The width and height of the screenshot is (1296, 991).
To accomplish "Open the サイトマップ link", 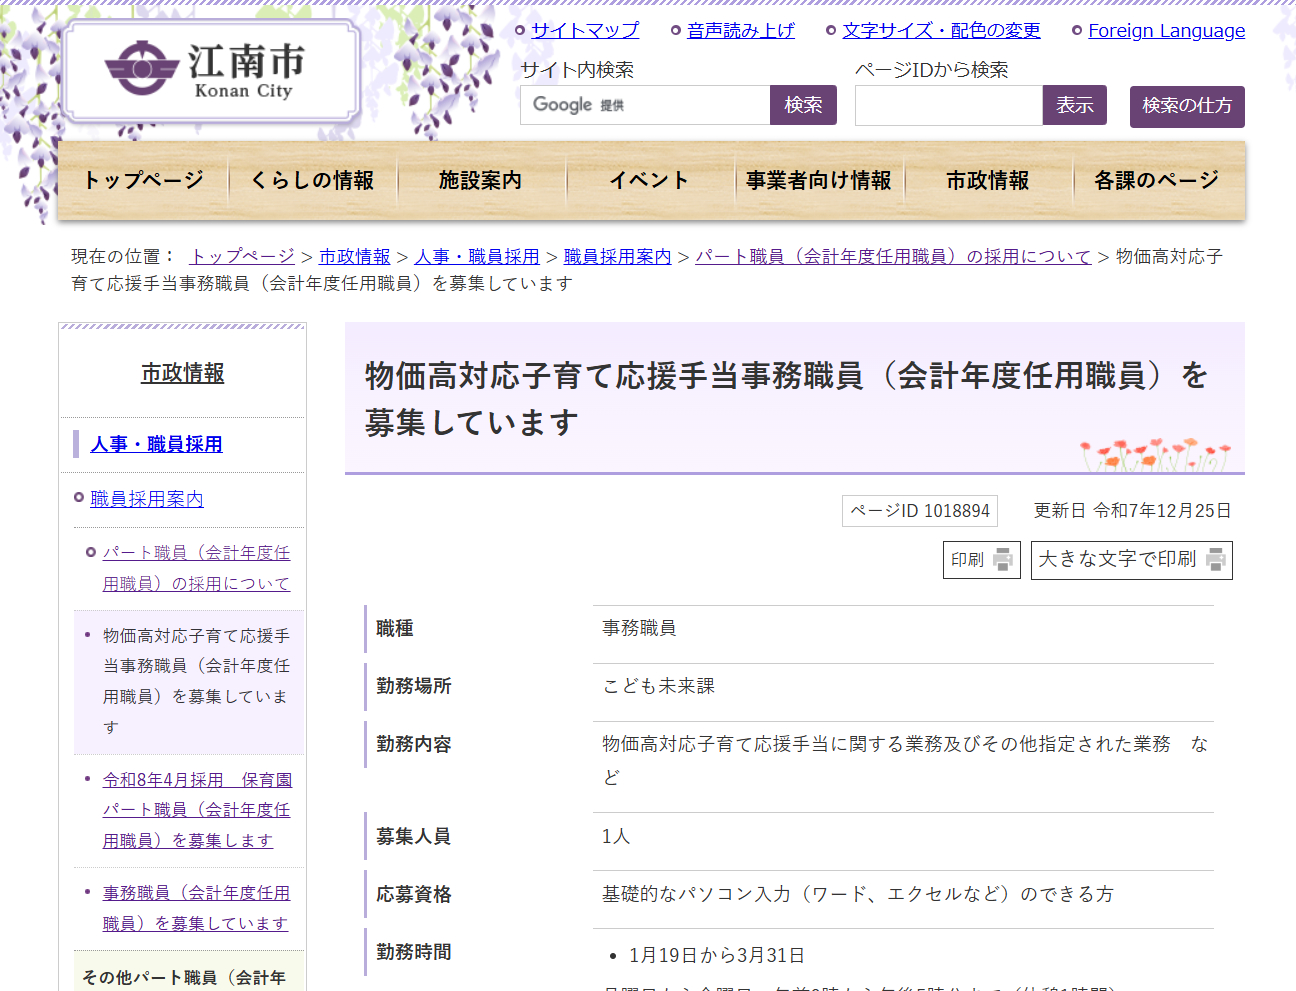I will 584,31.
